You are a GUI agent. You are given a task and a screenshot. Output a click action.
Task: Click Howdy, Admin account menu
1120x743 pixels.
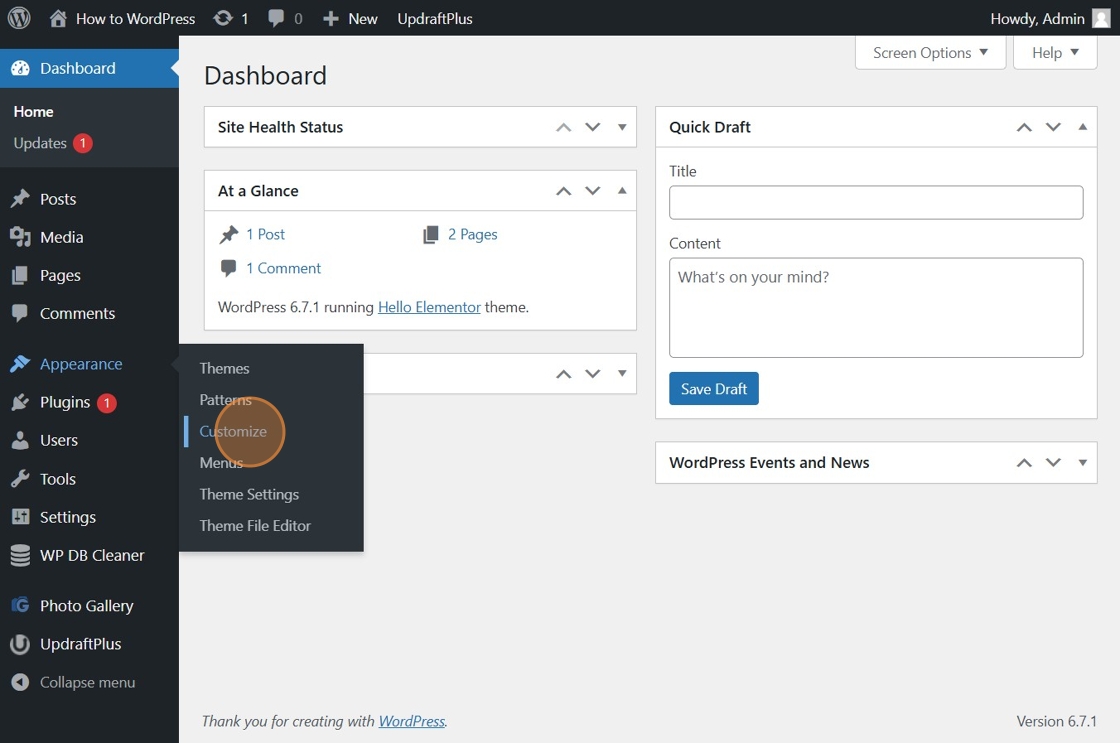pos(1050,19)
